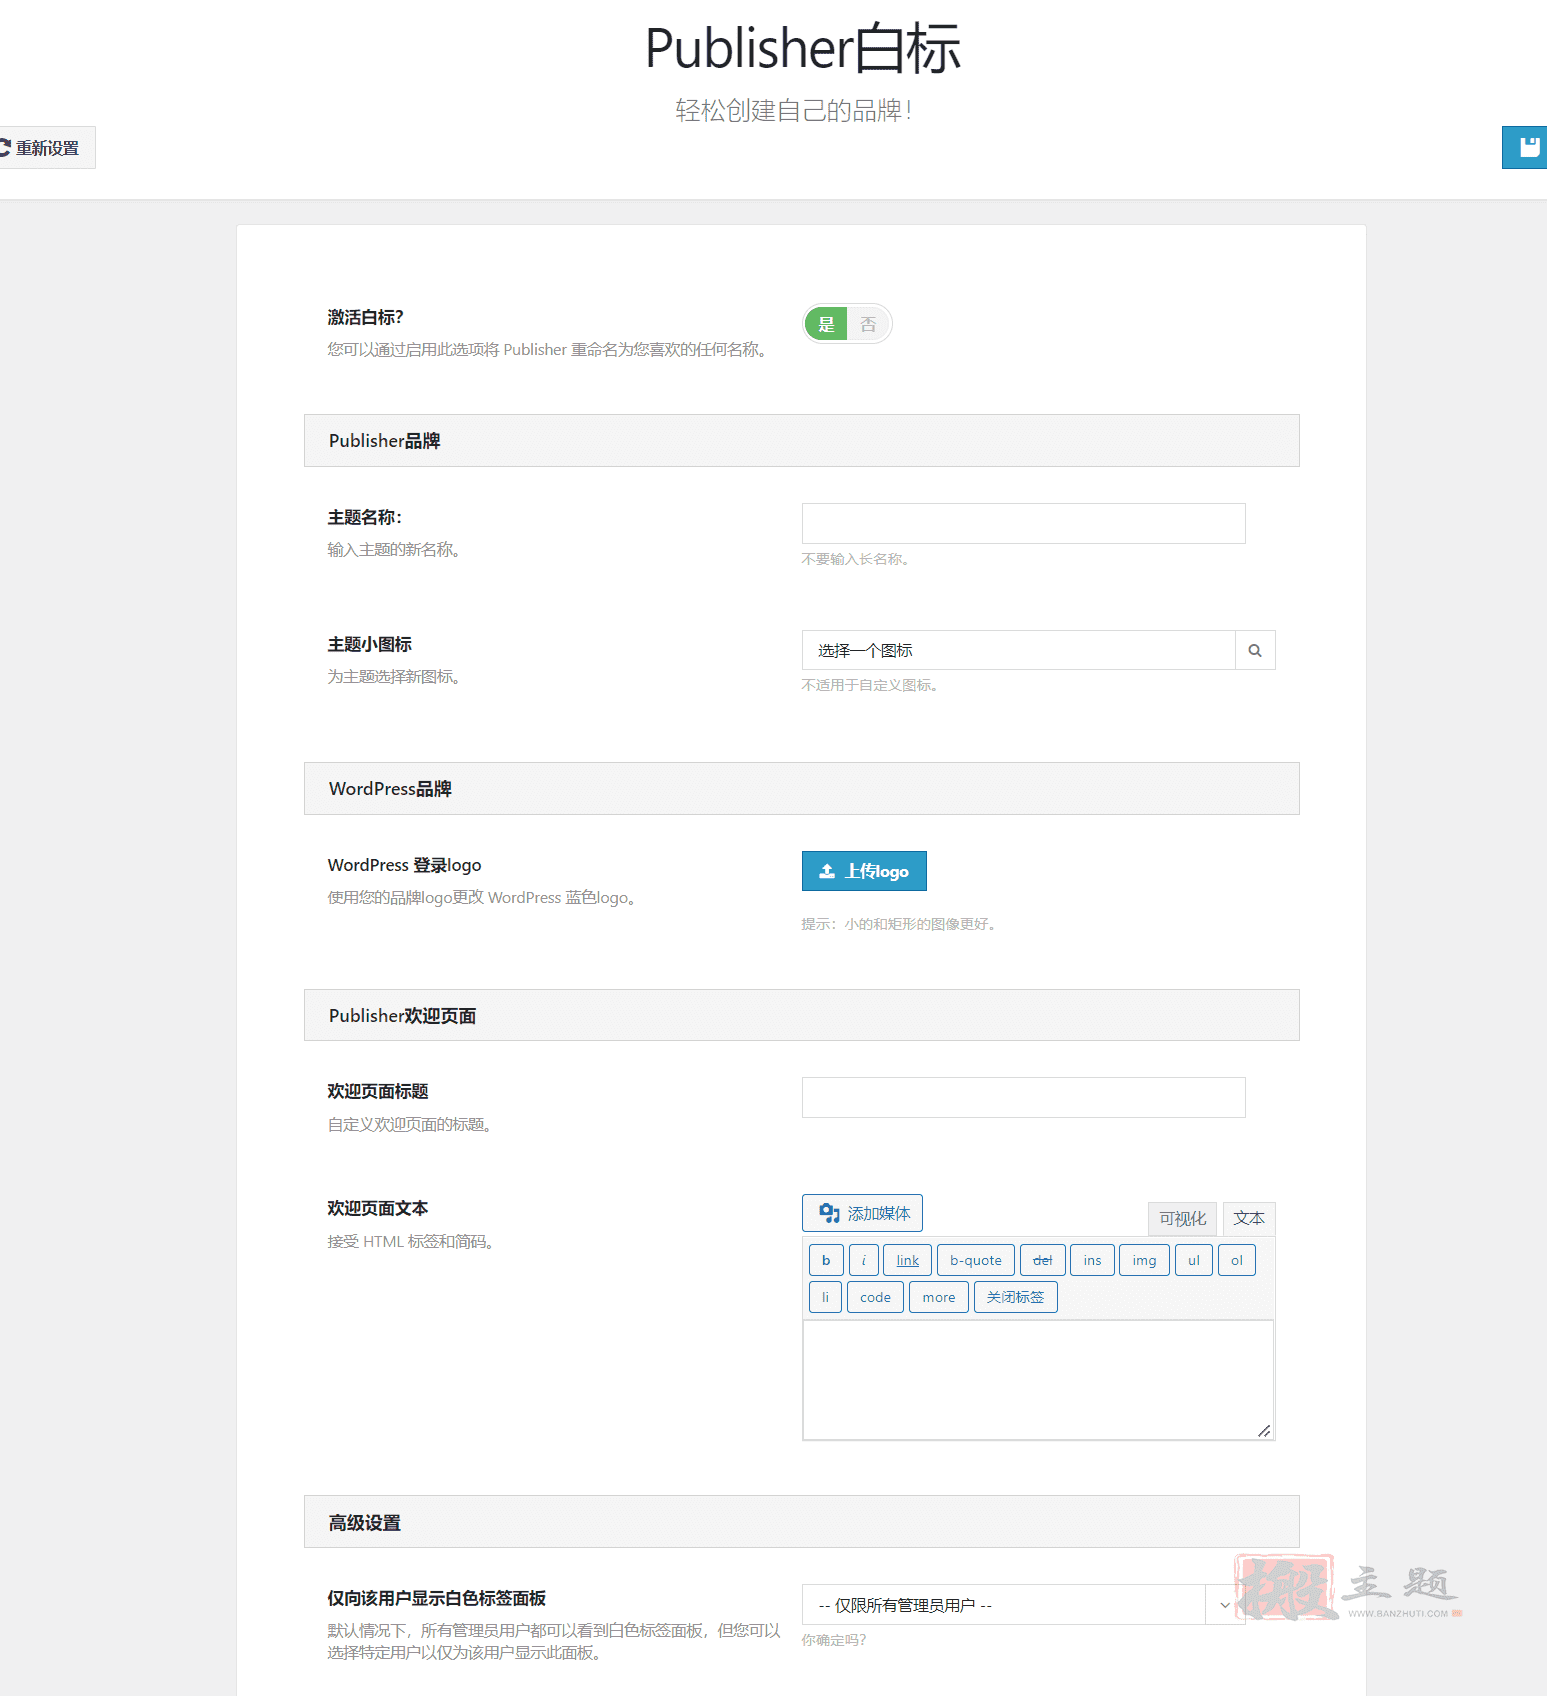This screenshot has width=1547, height=1696.
Task: Click the WordPress品牌 section header
Action: [x=801, y=789]
